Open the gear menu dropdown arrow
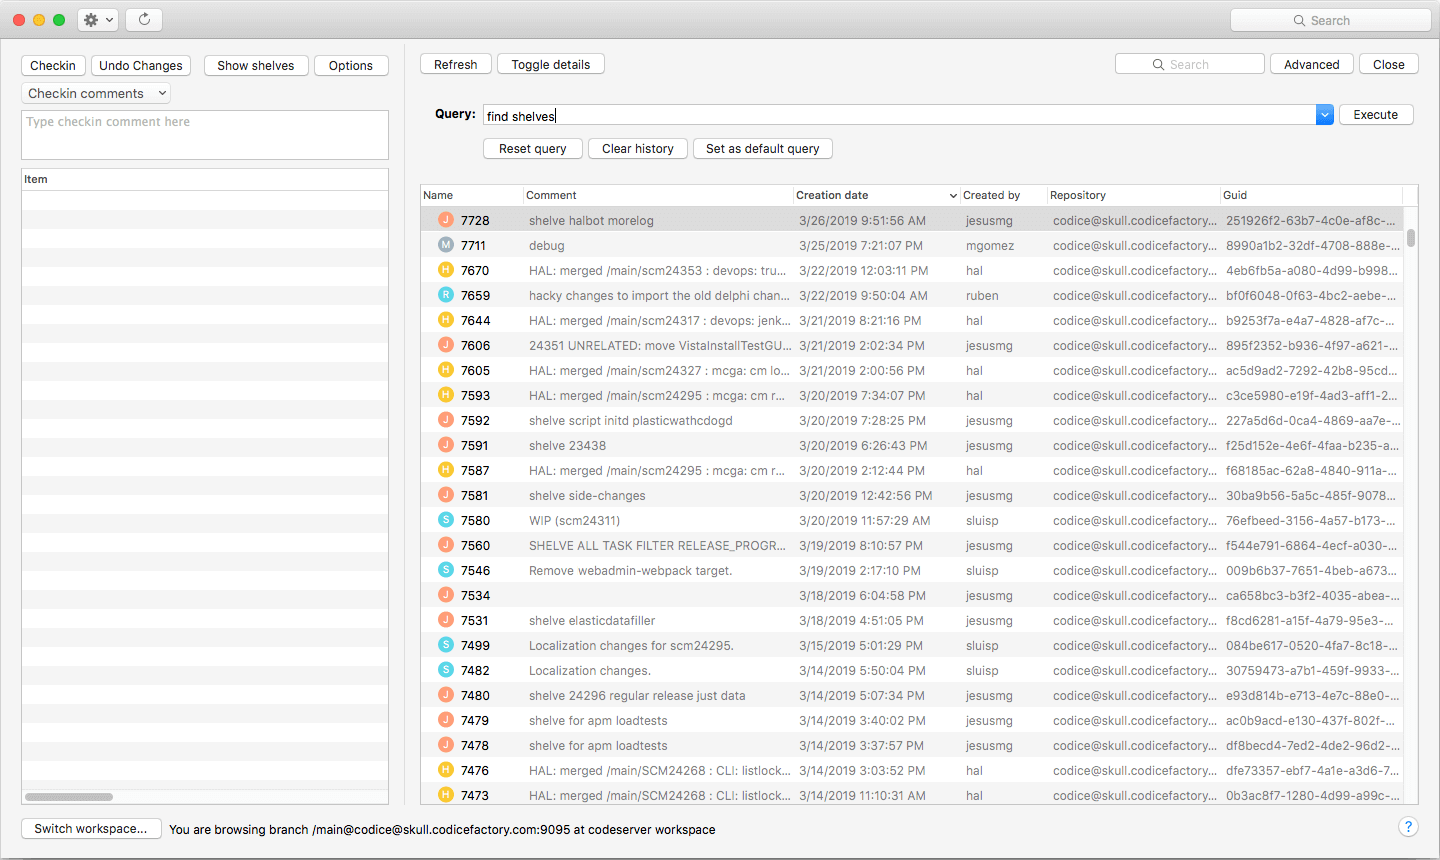Viewport: 1440px width, 860px height. click(109, 20)
